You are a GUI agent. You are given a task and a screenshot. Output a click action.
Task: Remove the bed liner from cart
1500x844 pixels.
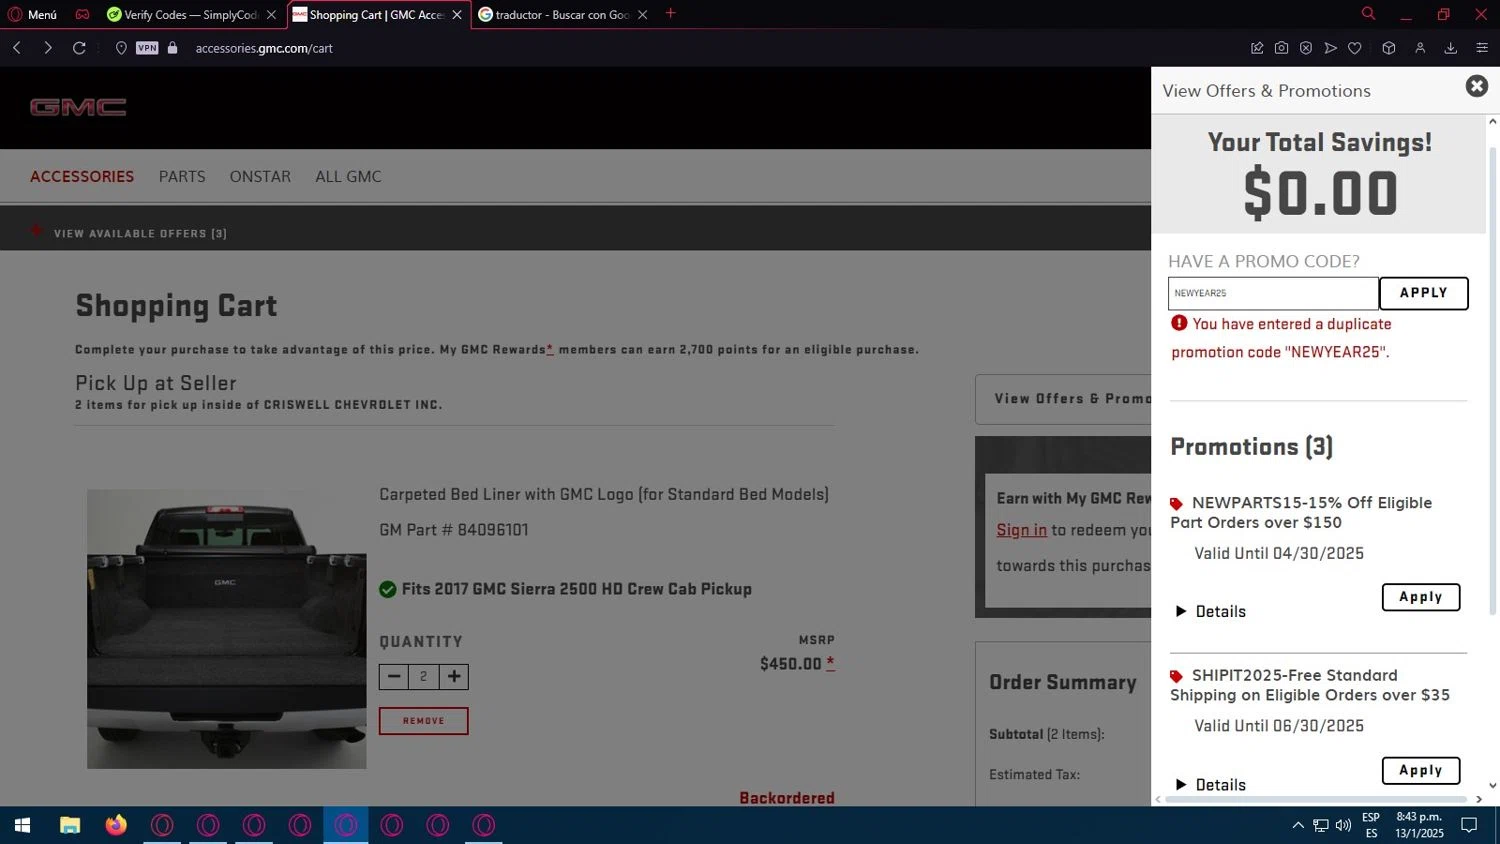click(423, 721)
